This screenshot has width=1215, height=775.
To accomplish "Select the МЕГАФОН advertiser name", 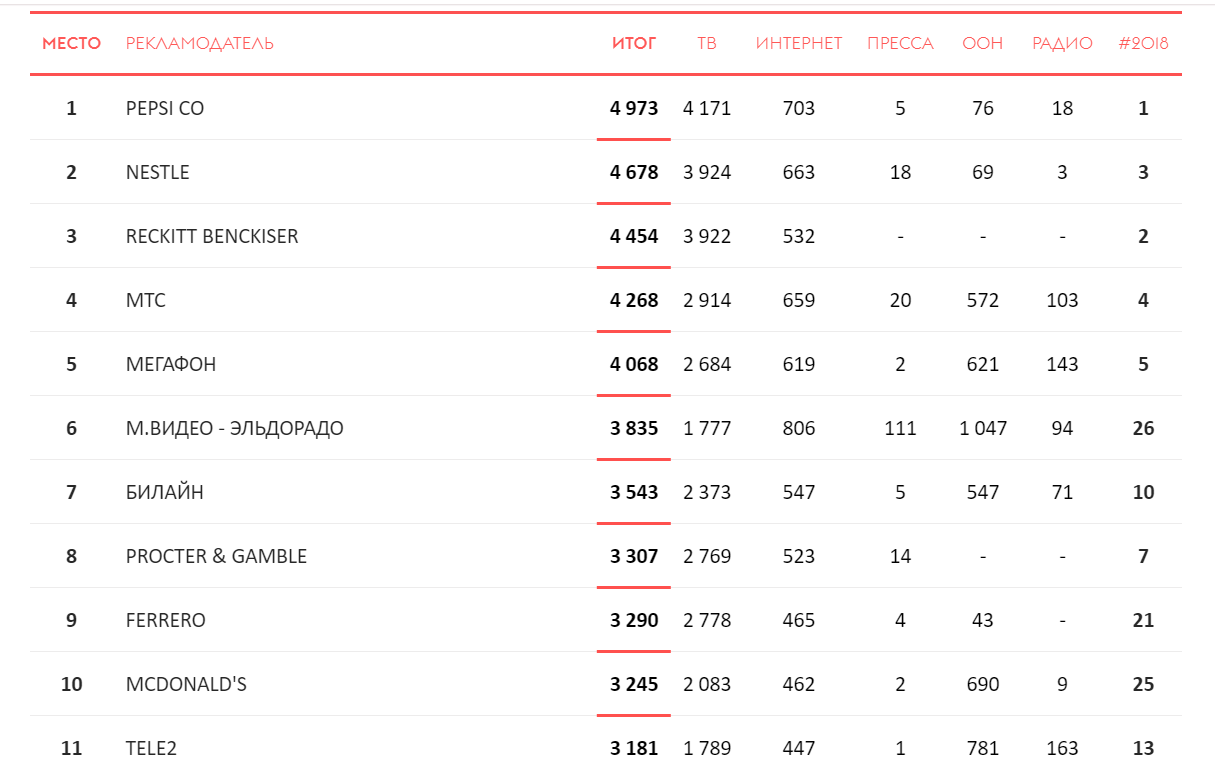I will (x=171, y=364).
